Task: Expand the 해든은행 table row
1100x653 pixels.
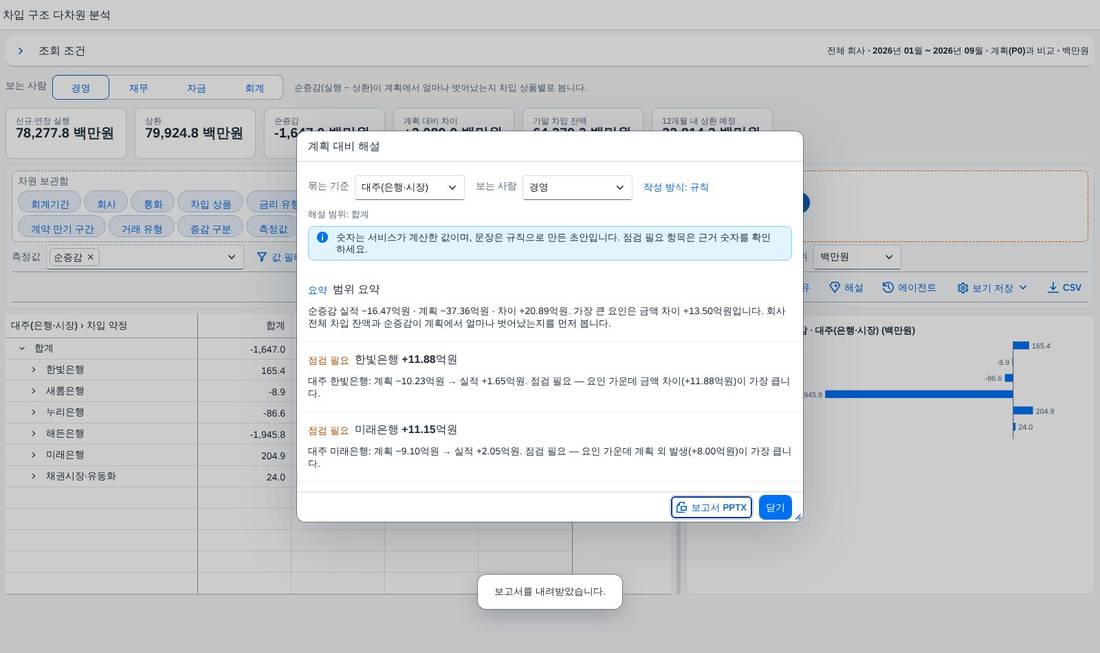Action: pos(33,433)
